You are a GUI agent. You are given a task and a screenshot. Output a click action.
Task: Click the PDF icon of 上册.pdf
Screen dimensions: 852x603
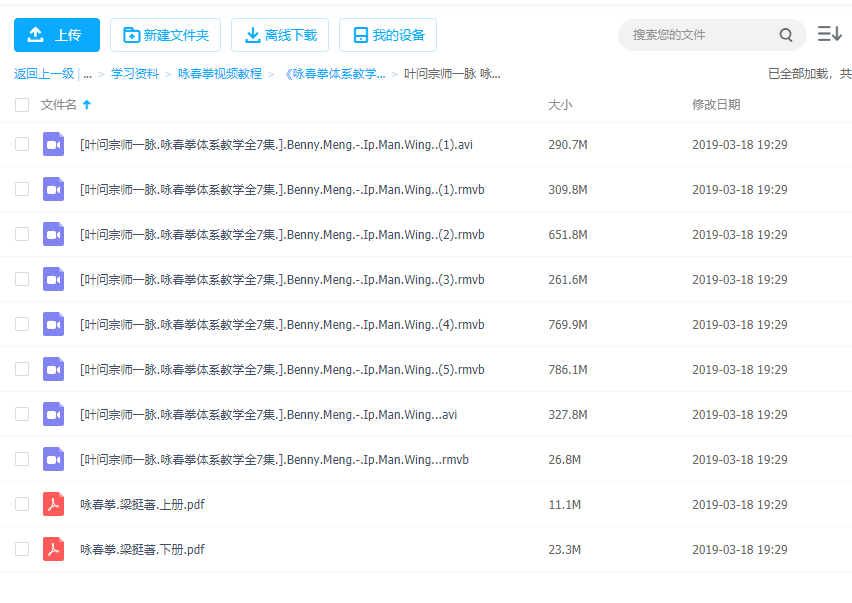[53, 504]
